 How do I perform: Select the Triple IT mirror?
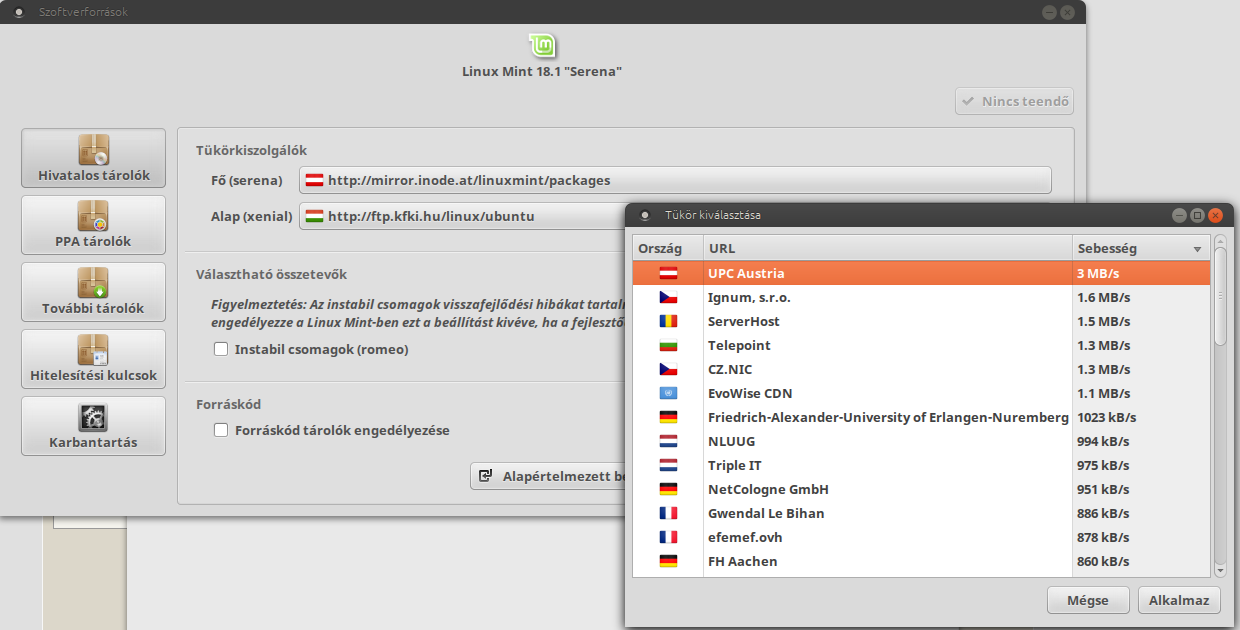pos(921,465)
